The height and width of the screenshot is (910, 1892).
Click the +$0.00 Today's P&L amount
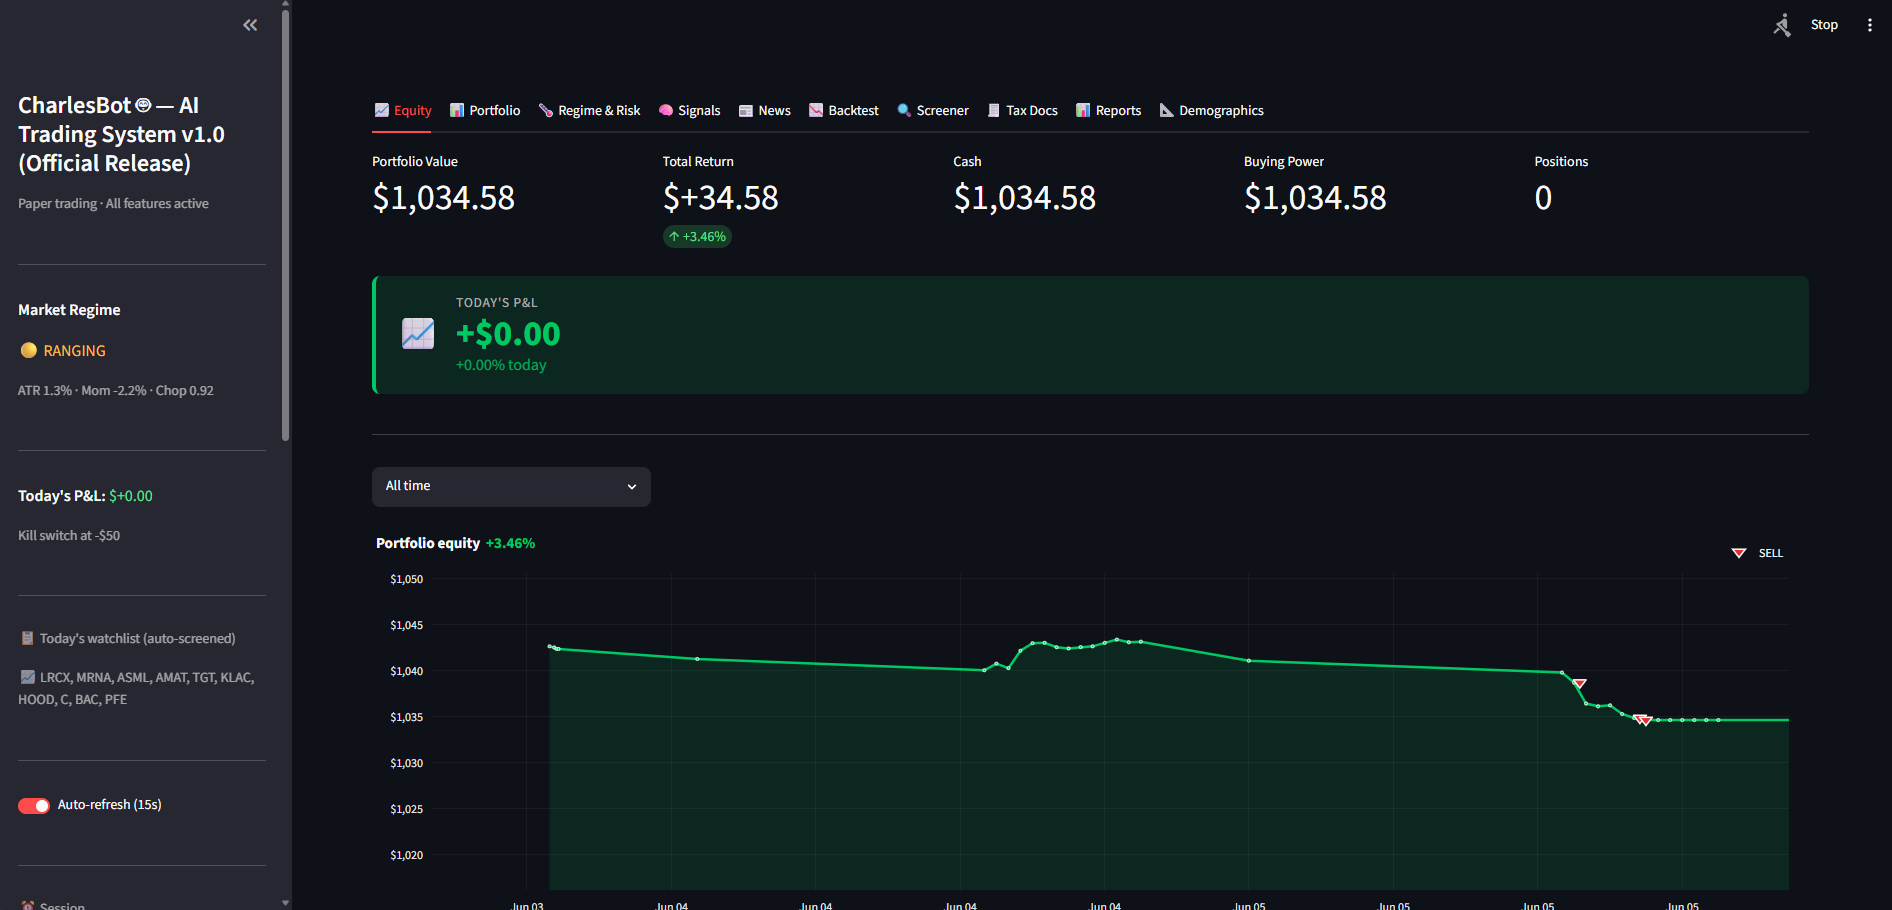pyautogui.click(x=508, y=334)
